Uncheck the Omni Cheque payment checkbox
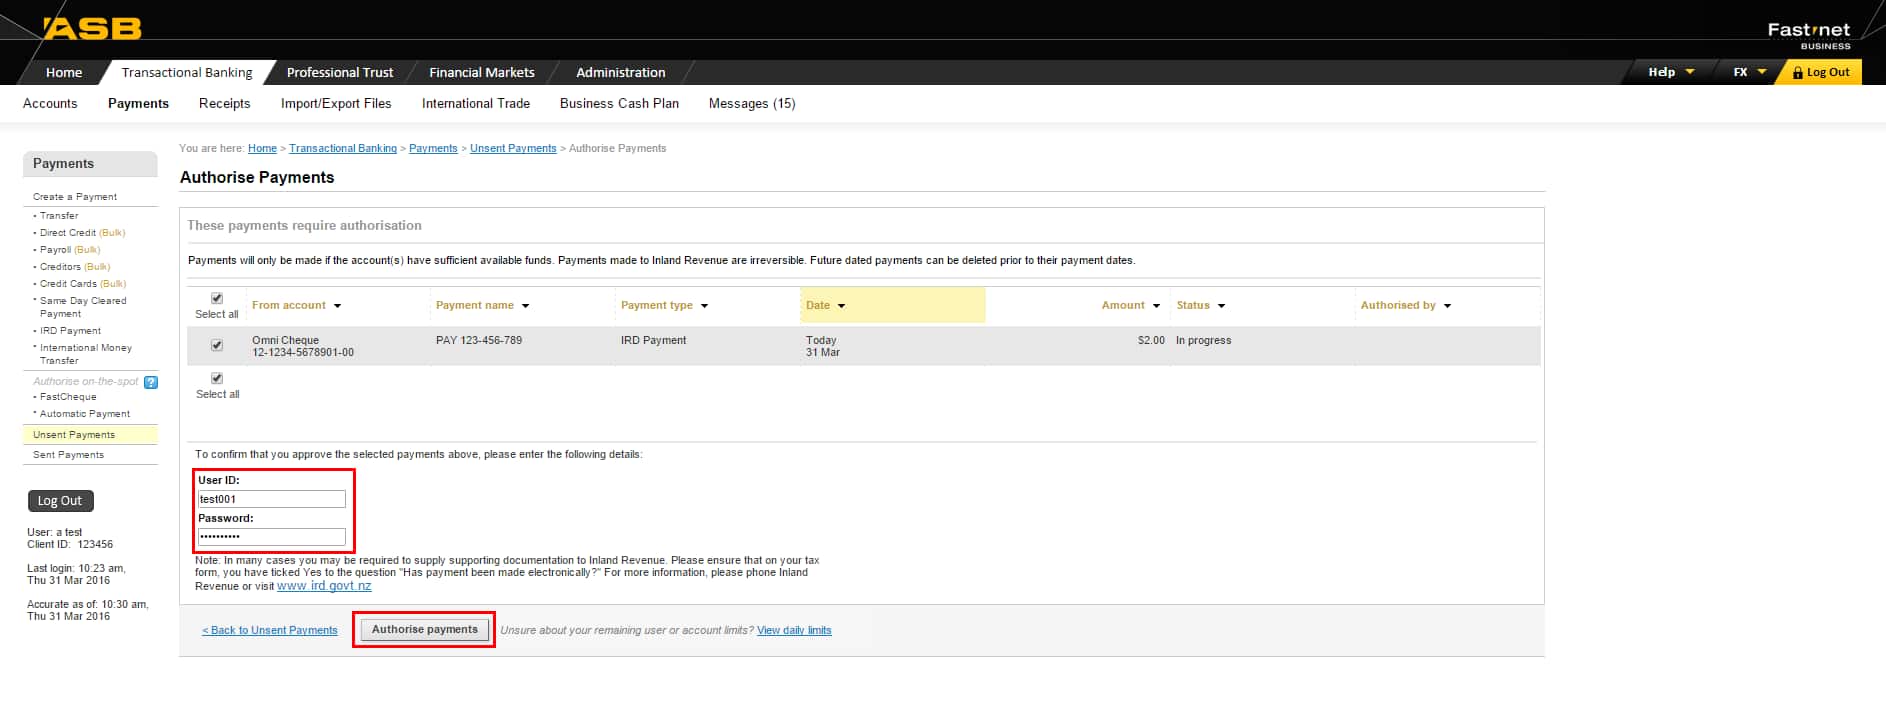Screen dimensions: 1886x717 coord(217,345)
